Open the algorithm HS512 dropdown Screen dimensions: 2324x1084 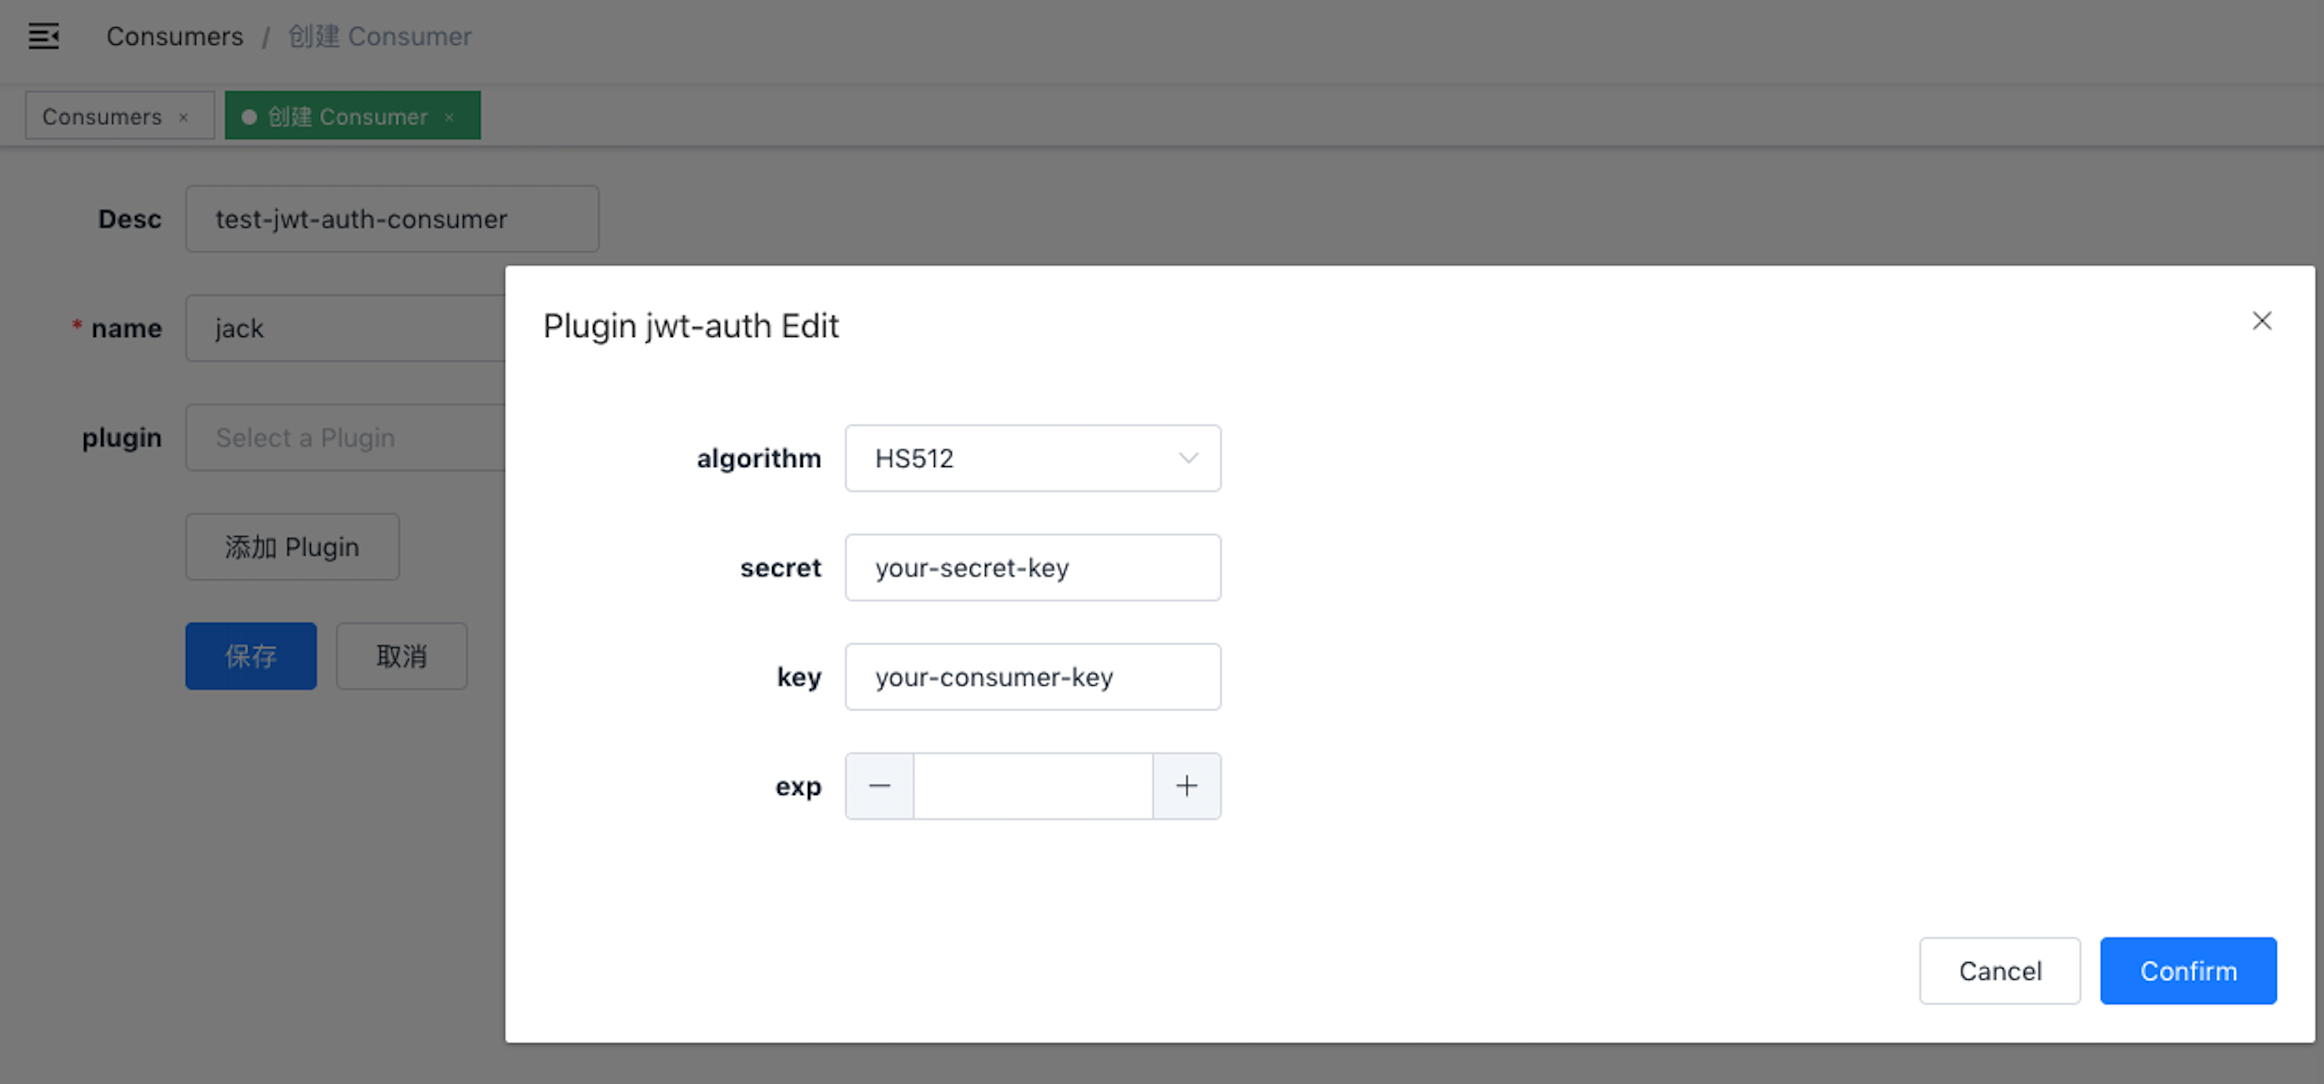[1010, 458]
